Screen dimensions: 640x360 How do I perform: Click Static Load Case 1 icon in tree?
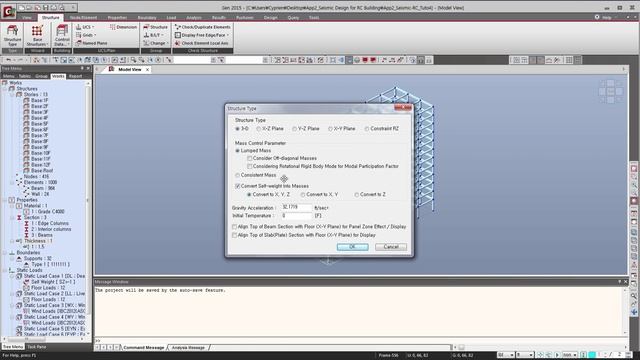coord(19,276)
